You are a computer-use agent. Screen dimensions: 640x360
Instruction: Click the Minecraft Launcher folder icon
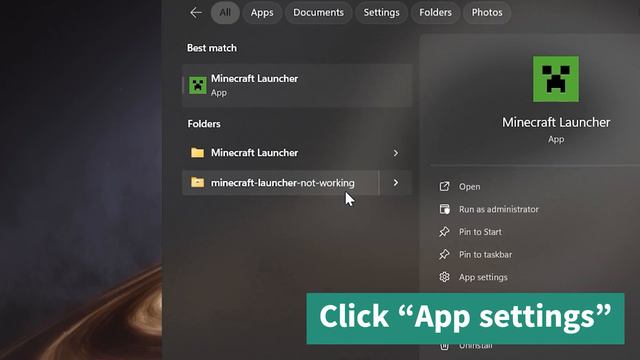point(198,153)
